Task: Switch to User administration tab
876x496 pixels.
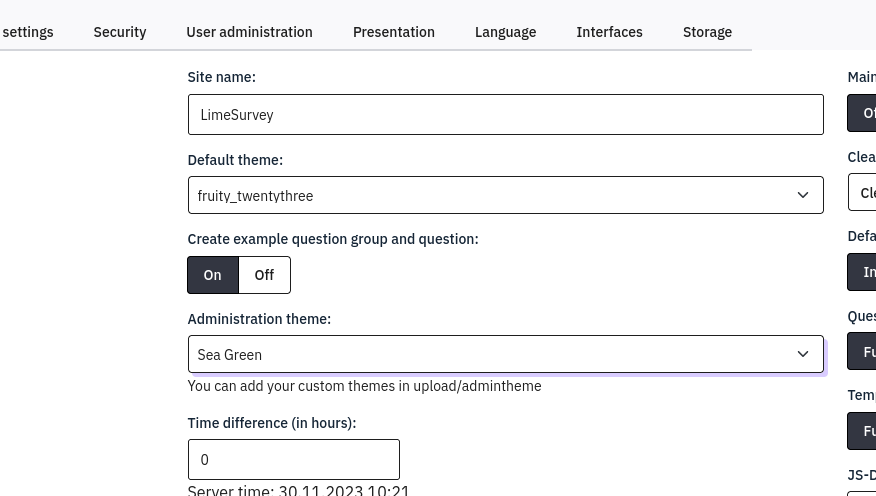Action: pyautogui.click(x=249, y=32)
